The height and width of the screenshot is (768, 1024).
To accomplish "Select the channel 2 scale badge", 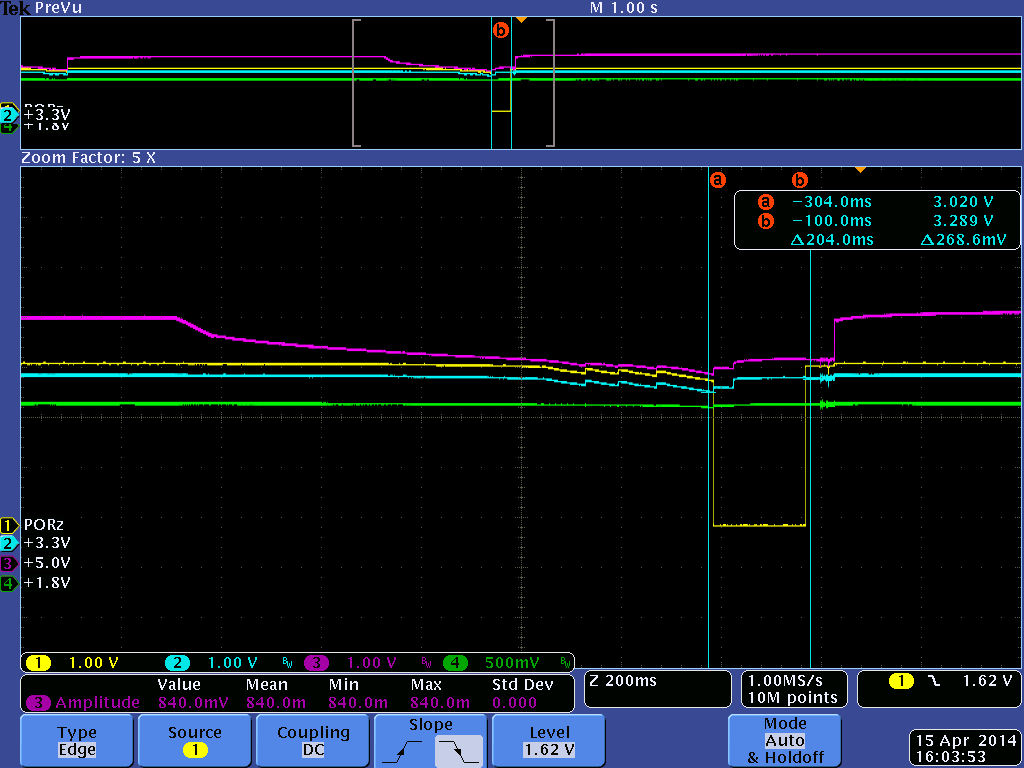I will [x=177, y=663].
